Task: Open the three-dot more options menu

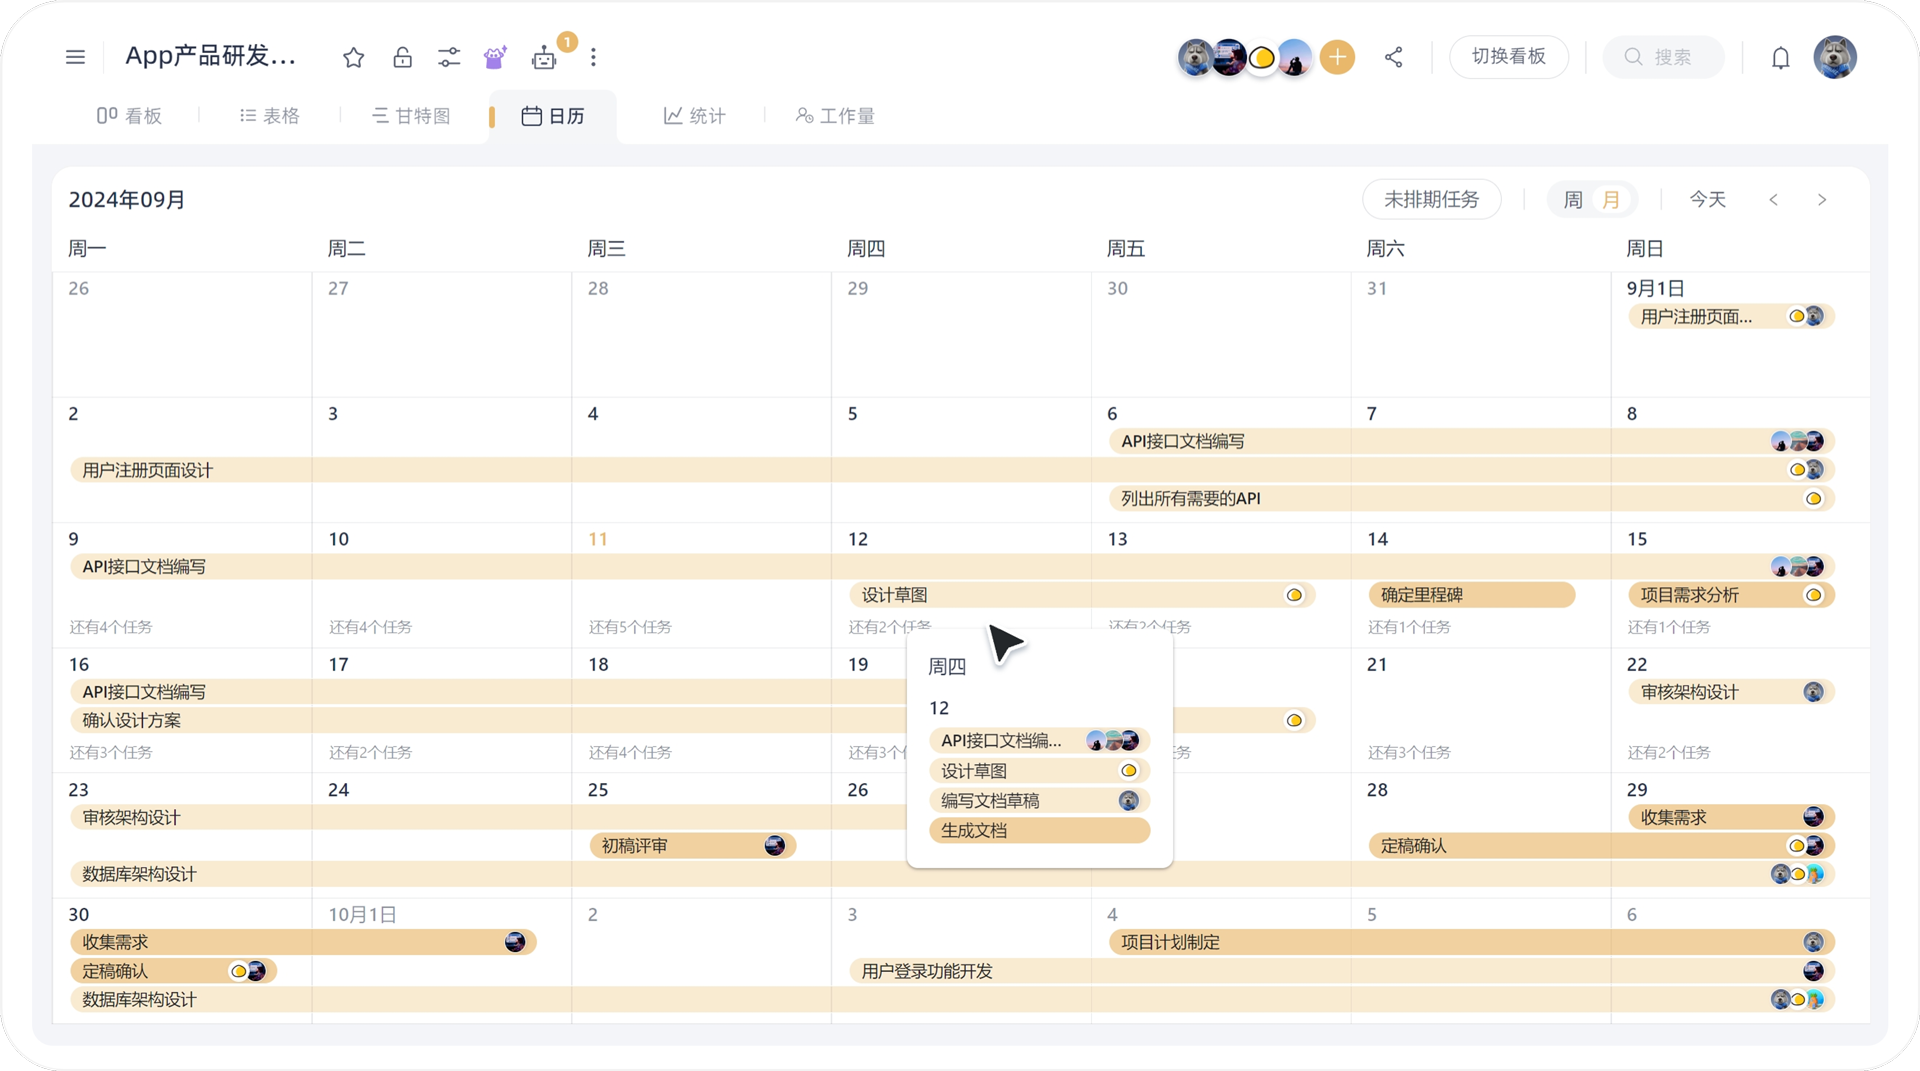Action: tap(594, 57)
